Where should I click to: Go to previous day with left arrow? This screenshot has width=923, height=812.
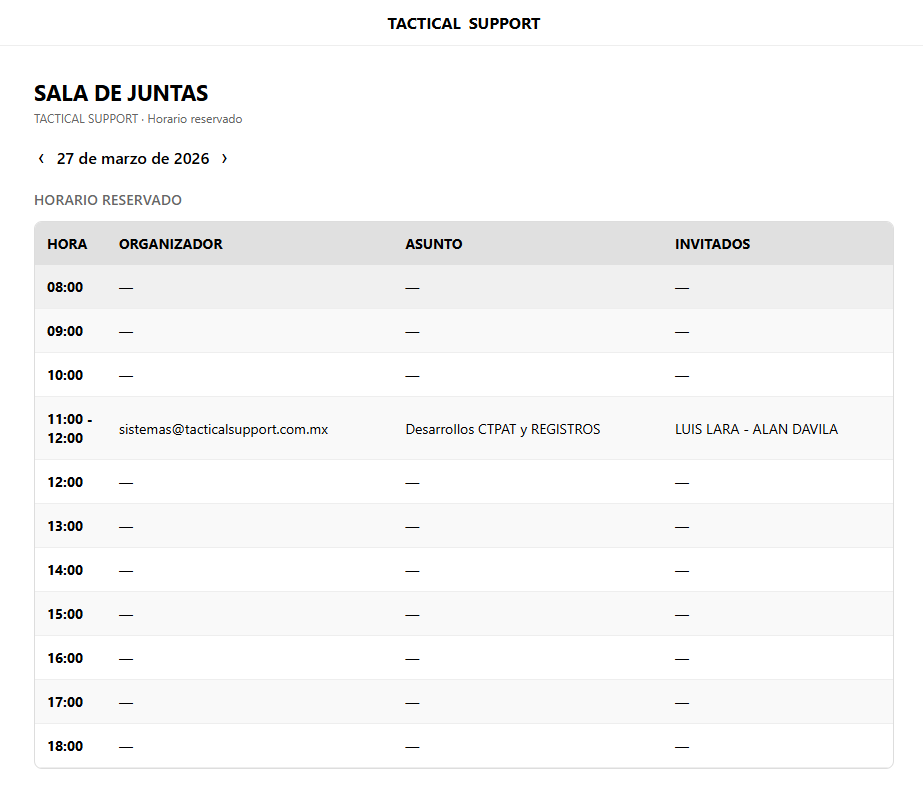click(41, 158)
